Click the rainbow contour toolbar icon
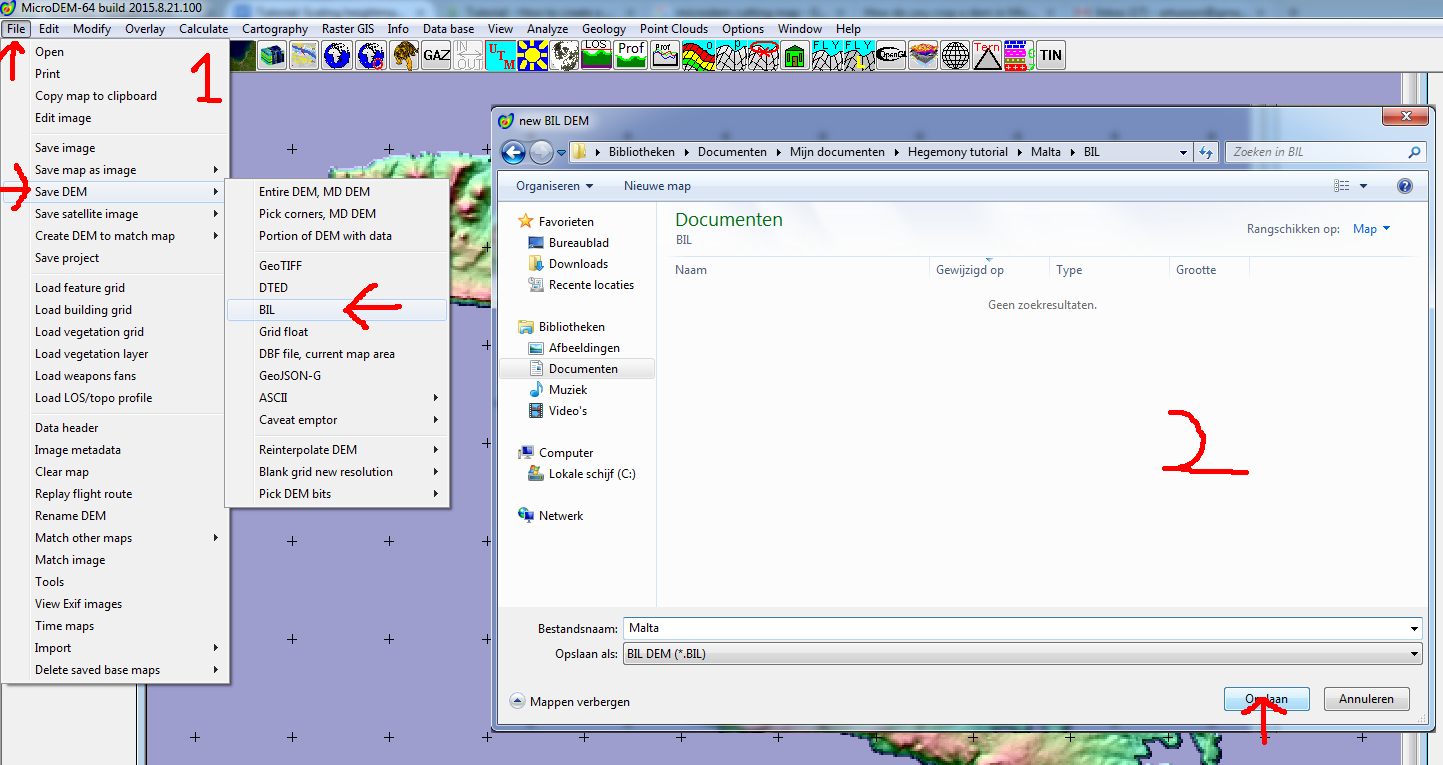The width and height of the screenshot is (1443, 765). click(697, 55)
